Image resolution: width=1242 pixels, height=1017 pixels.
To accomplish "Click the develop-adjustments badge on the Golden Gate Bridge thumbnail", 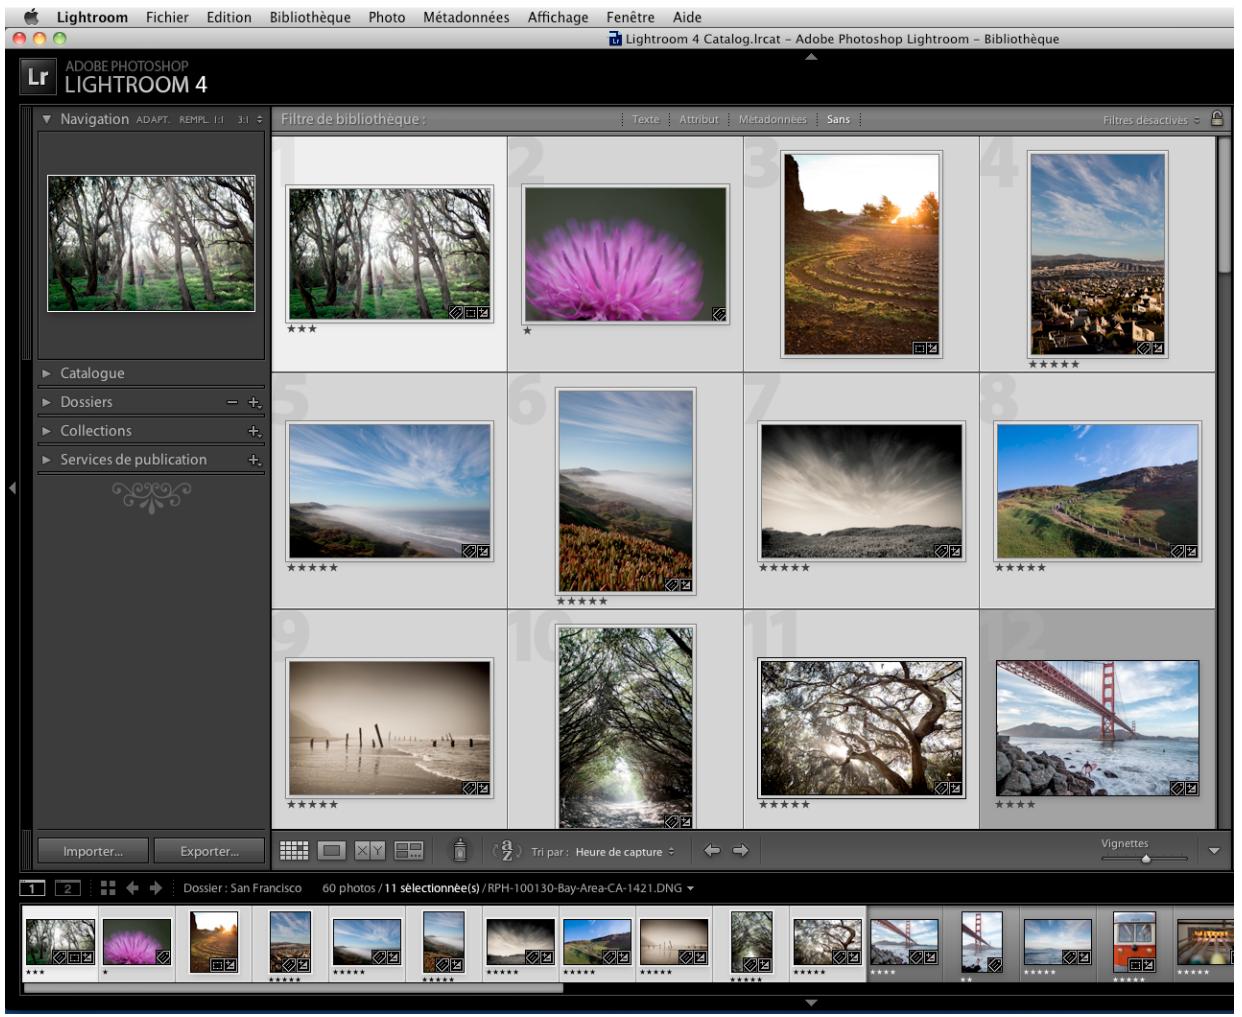I will click(x=1191, y=788).
